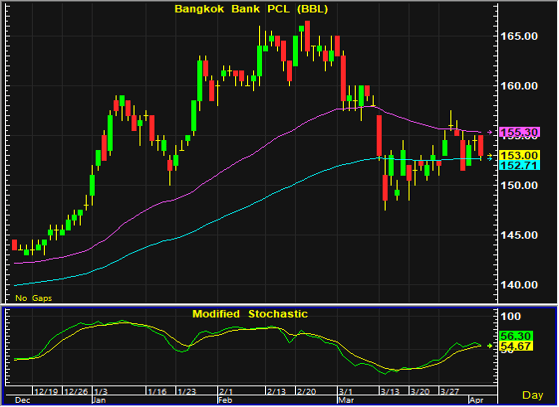Click the 160.00 price axis label
Screen dimensions: 559x407
pos(519,86)
